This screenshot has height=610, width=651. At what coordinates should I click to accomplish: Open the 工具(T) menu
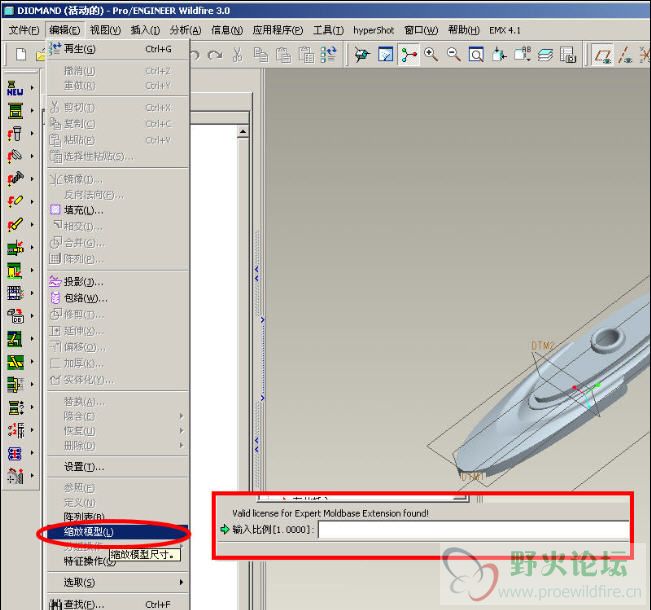pos(328,30)
